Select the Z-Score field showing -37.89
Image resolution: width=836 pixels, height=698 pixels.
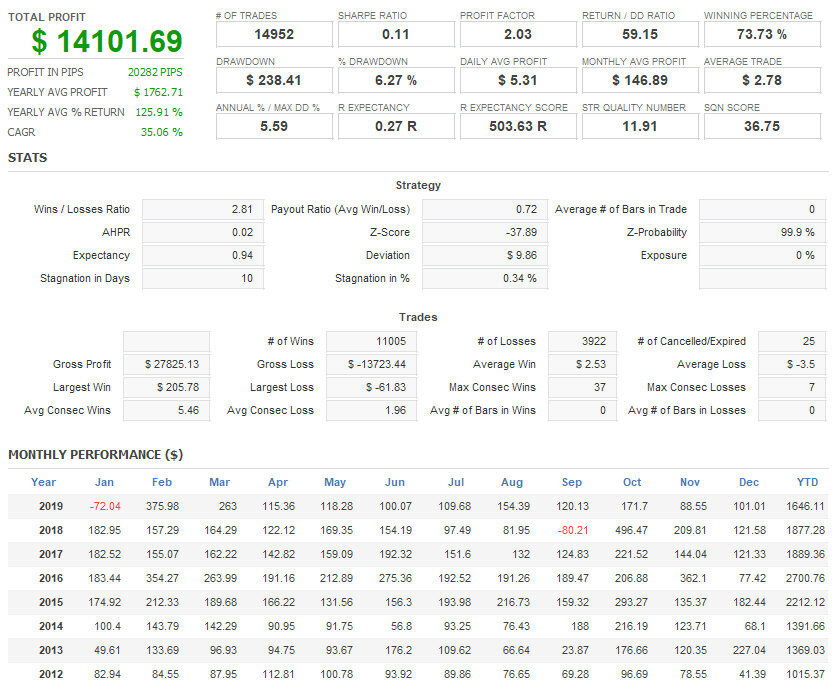(x=485, y=232)
